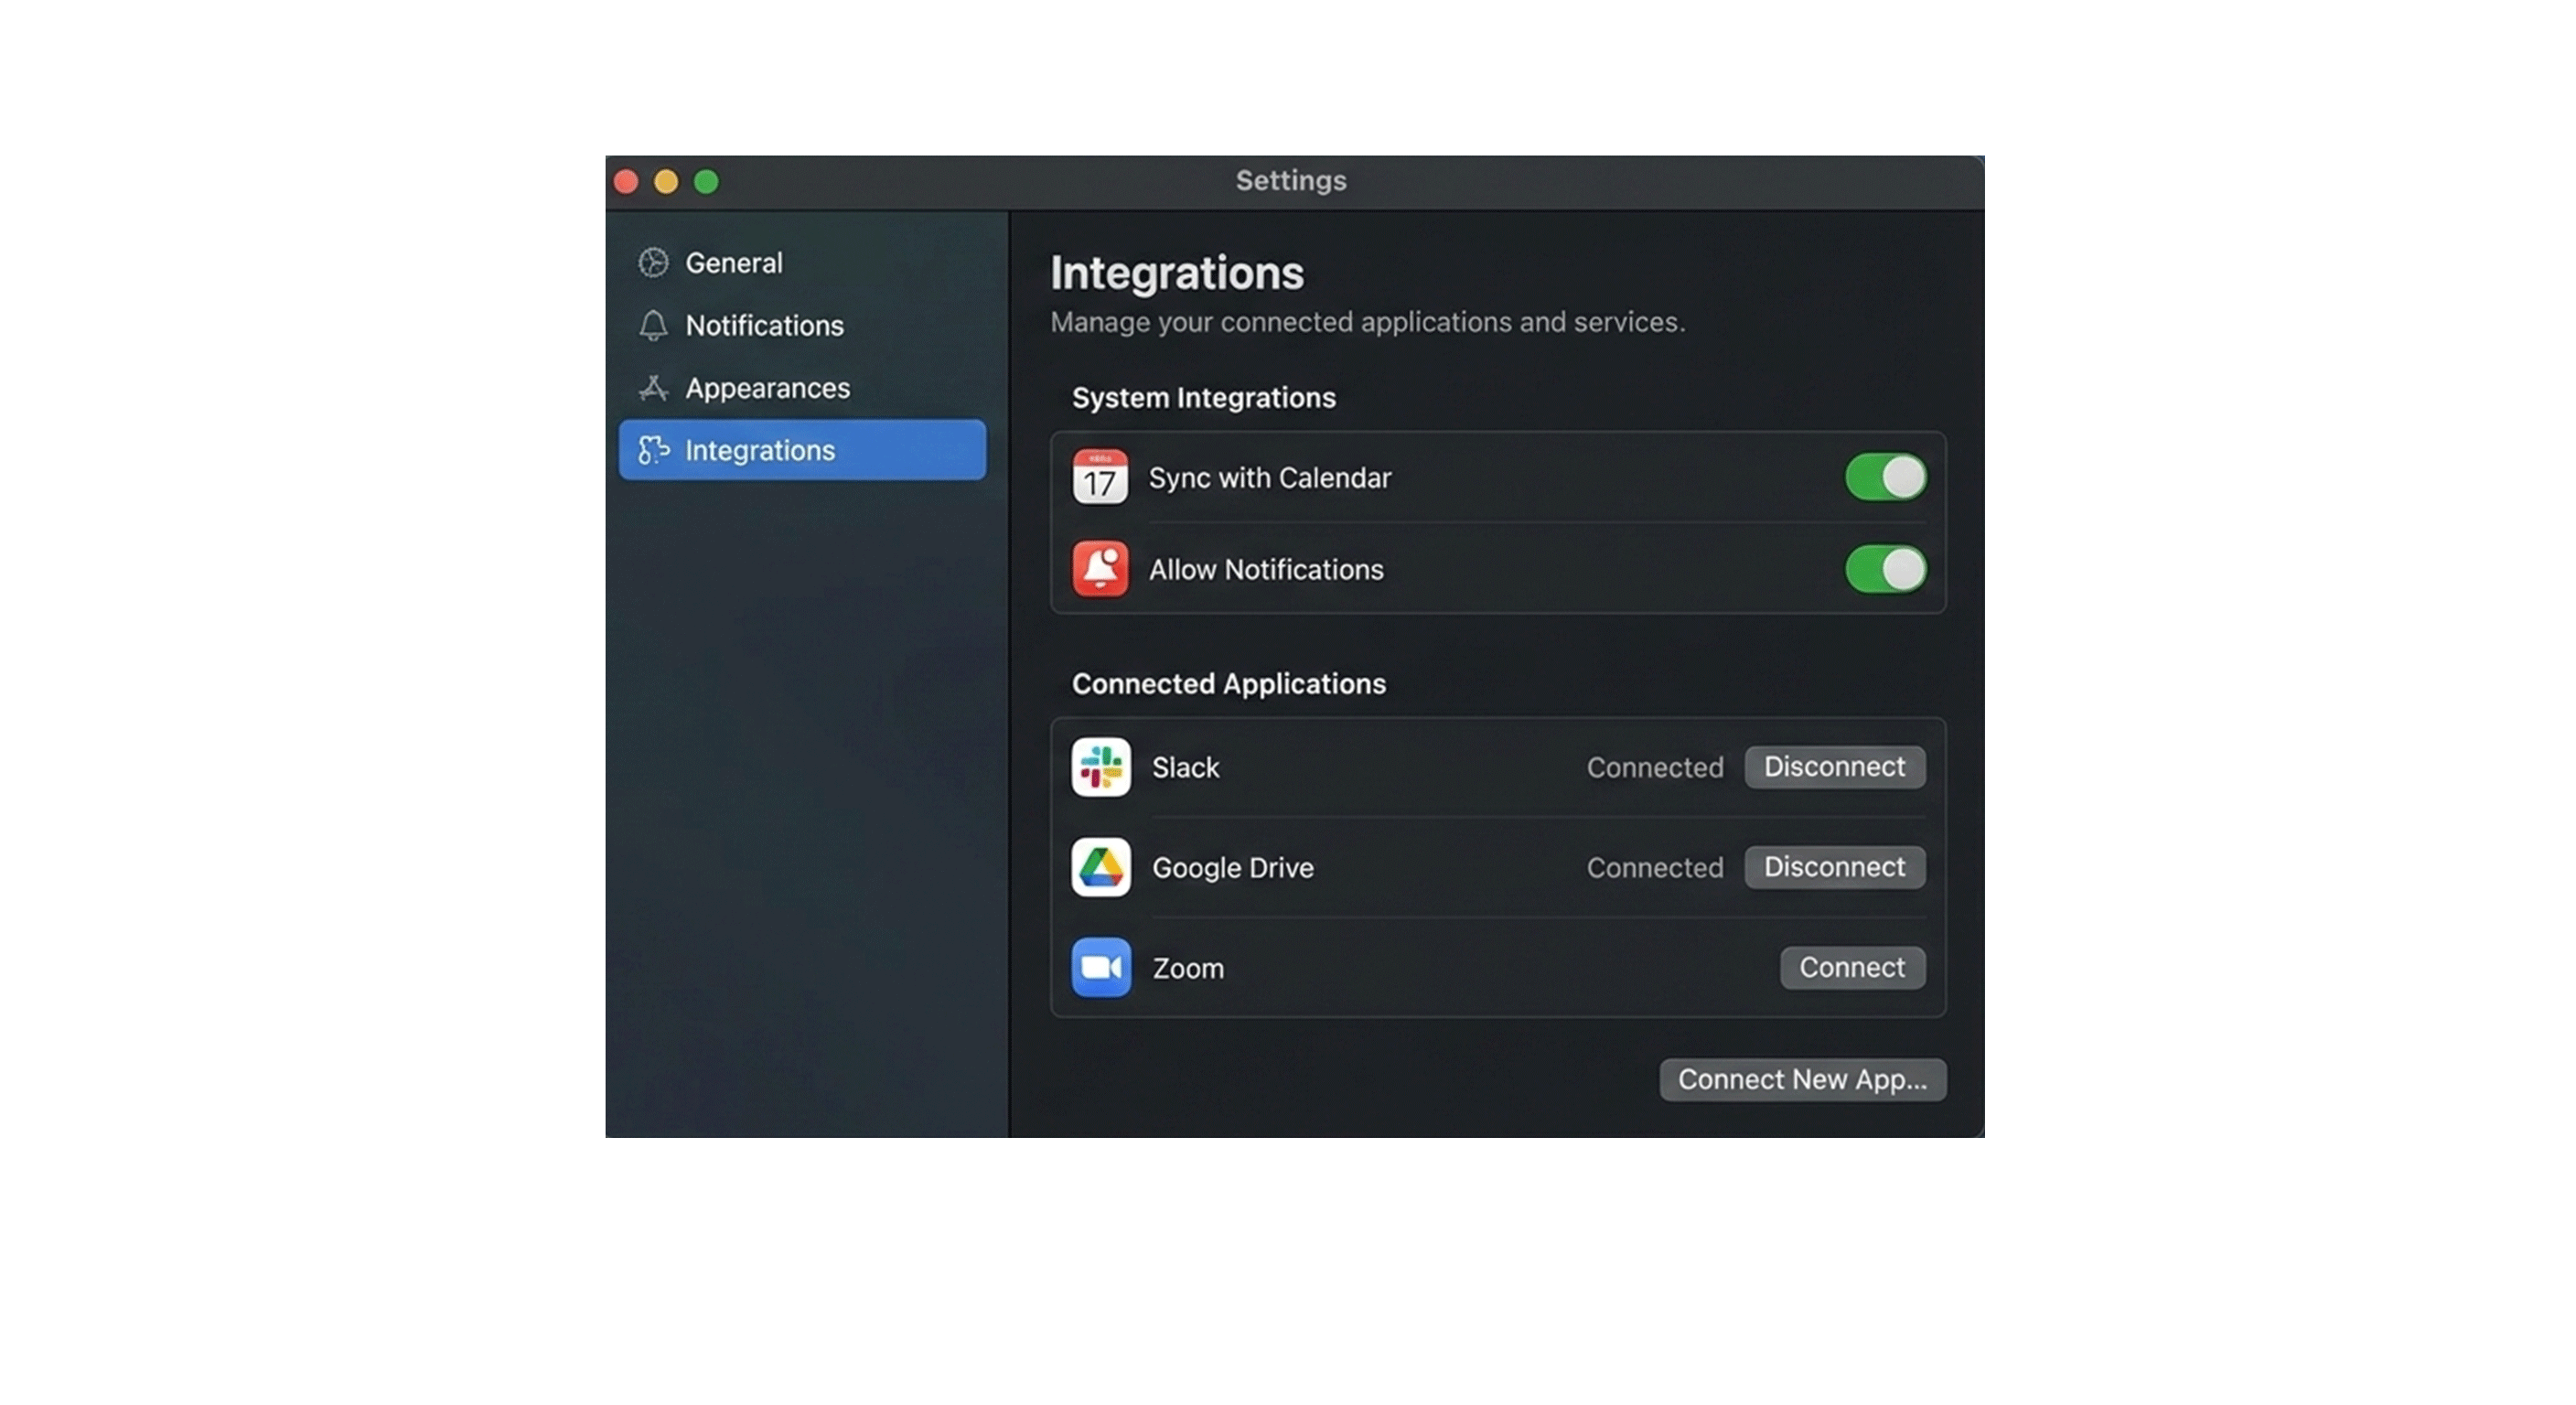Screen dimensions: 2576x1405
Task: Click the Notifications bell icon
Action: click(653, 325)
